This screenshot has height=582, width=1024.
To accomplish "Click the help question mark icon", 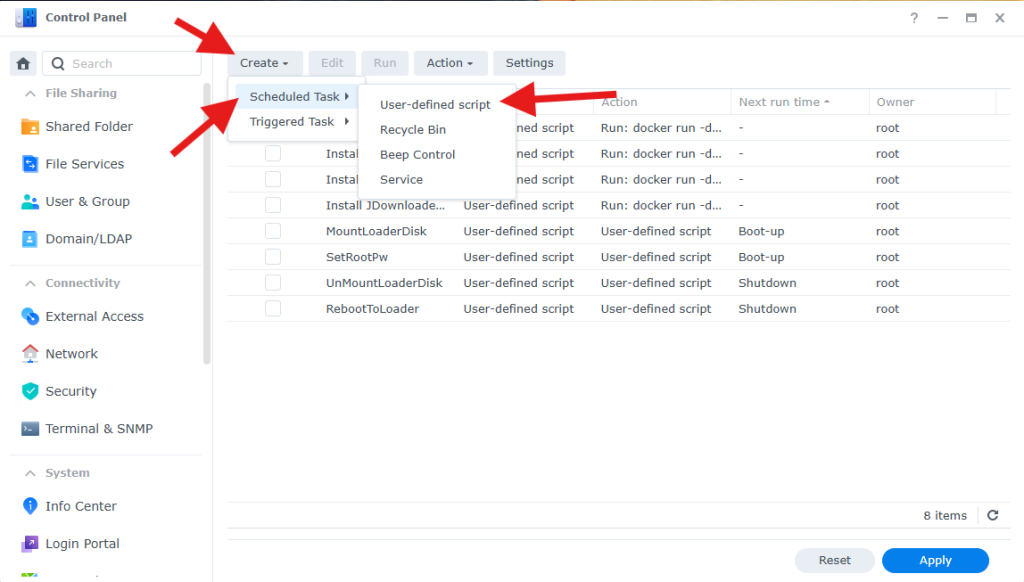I will [x=914, y=18].
